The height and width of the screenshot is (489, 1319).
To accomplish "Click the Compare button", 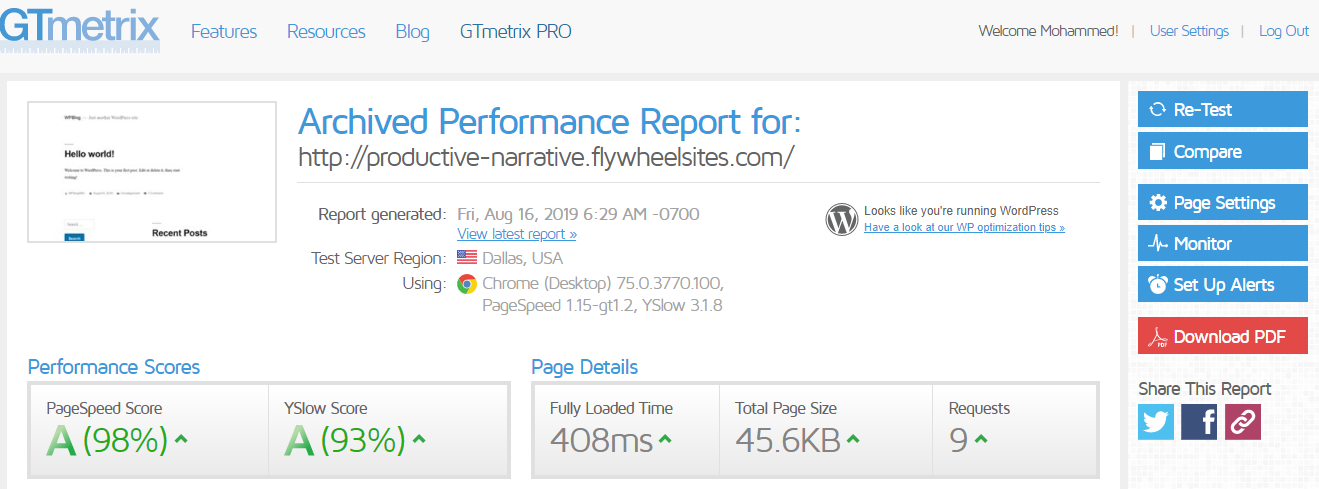I will point(1223,152).
